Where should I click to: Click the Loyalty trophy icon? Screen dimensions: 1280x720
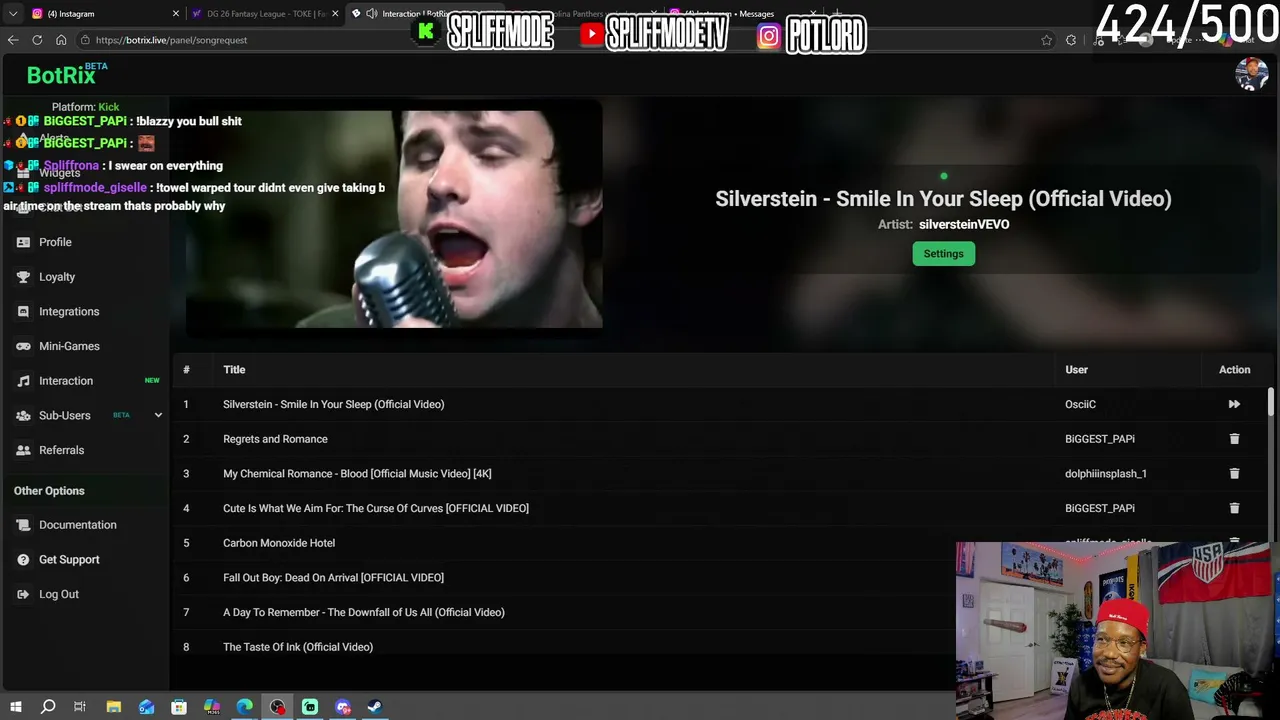(x=23, y=277)
